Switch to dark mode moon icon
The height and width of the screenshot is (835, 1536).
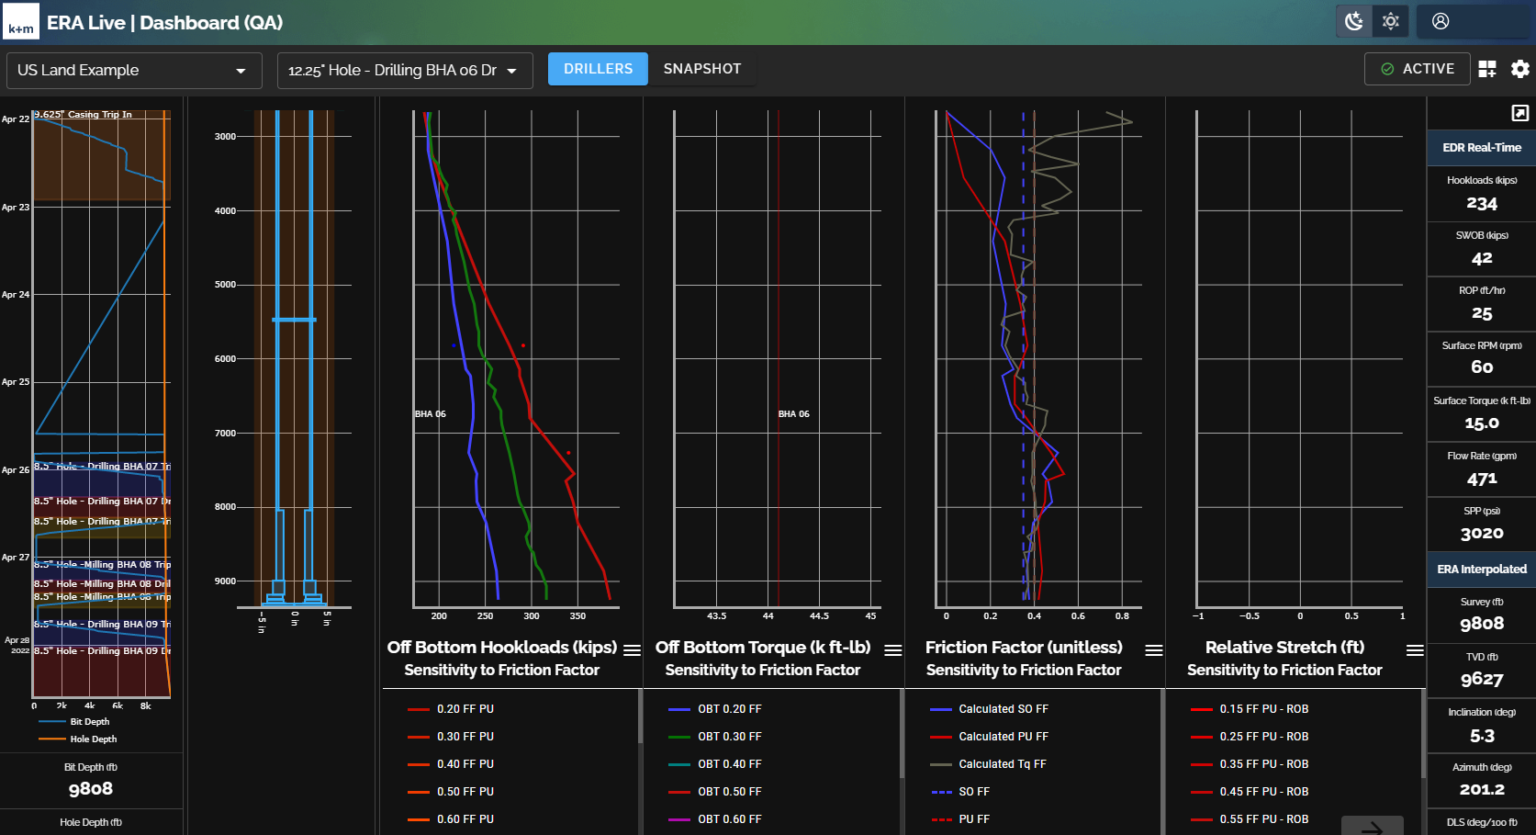[1354, 21]
